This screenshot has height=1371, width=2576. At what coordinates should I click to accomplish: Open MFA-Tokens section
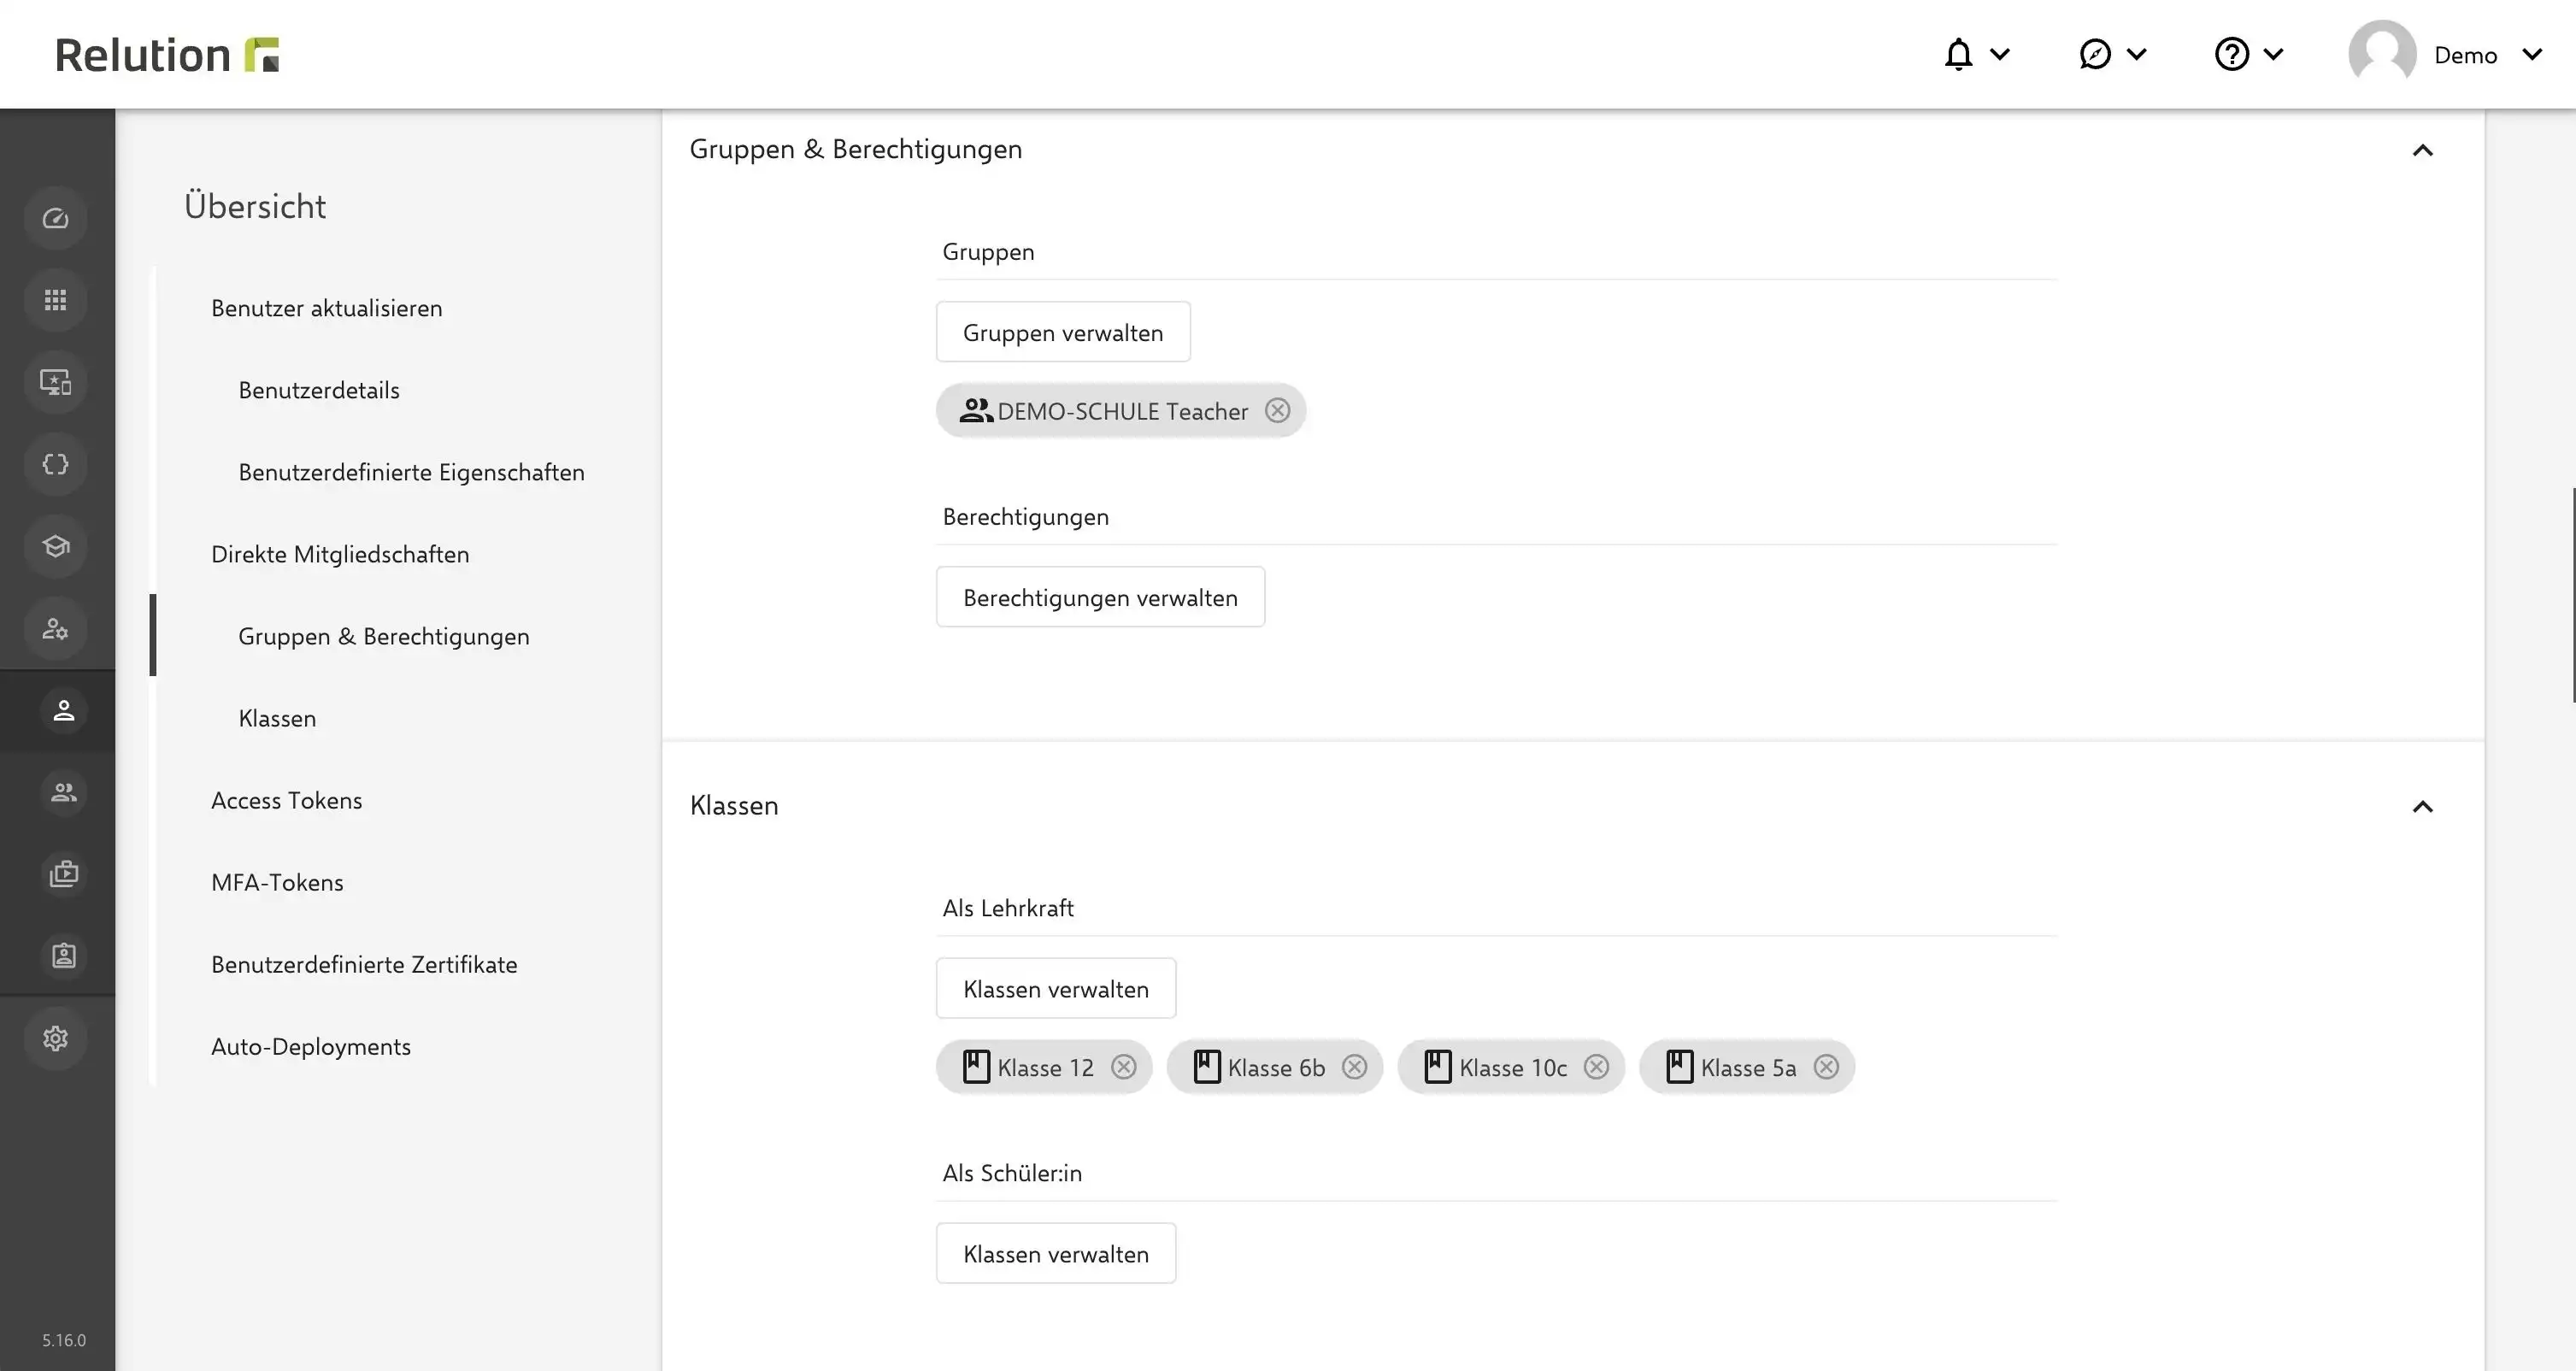[277, 882]
